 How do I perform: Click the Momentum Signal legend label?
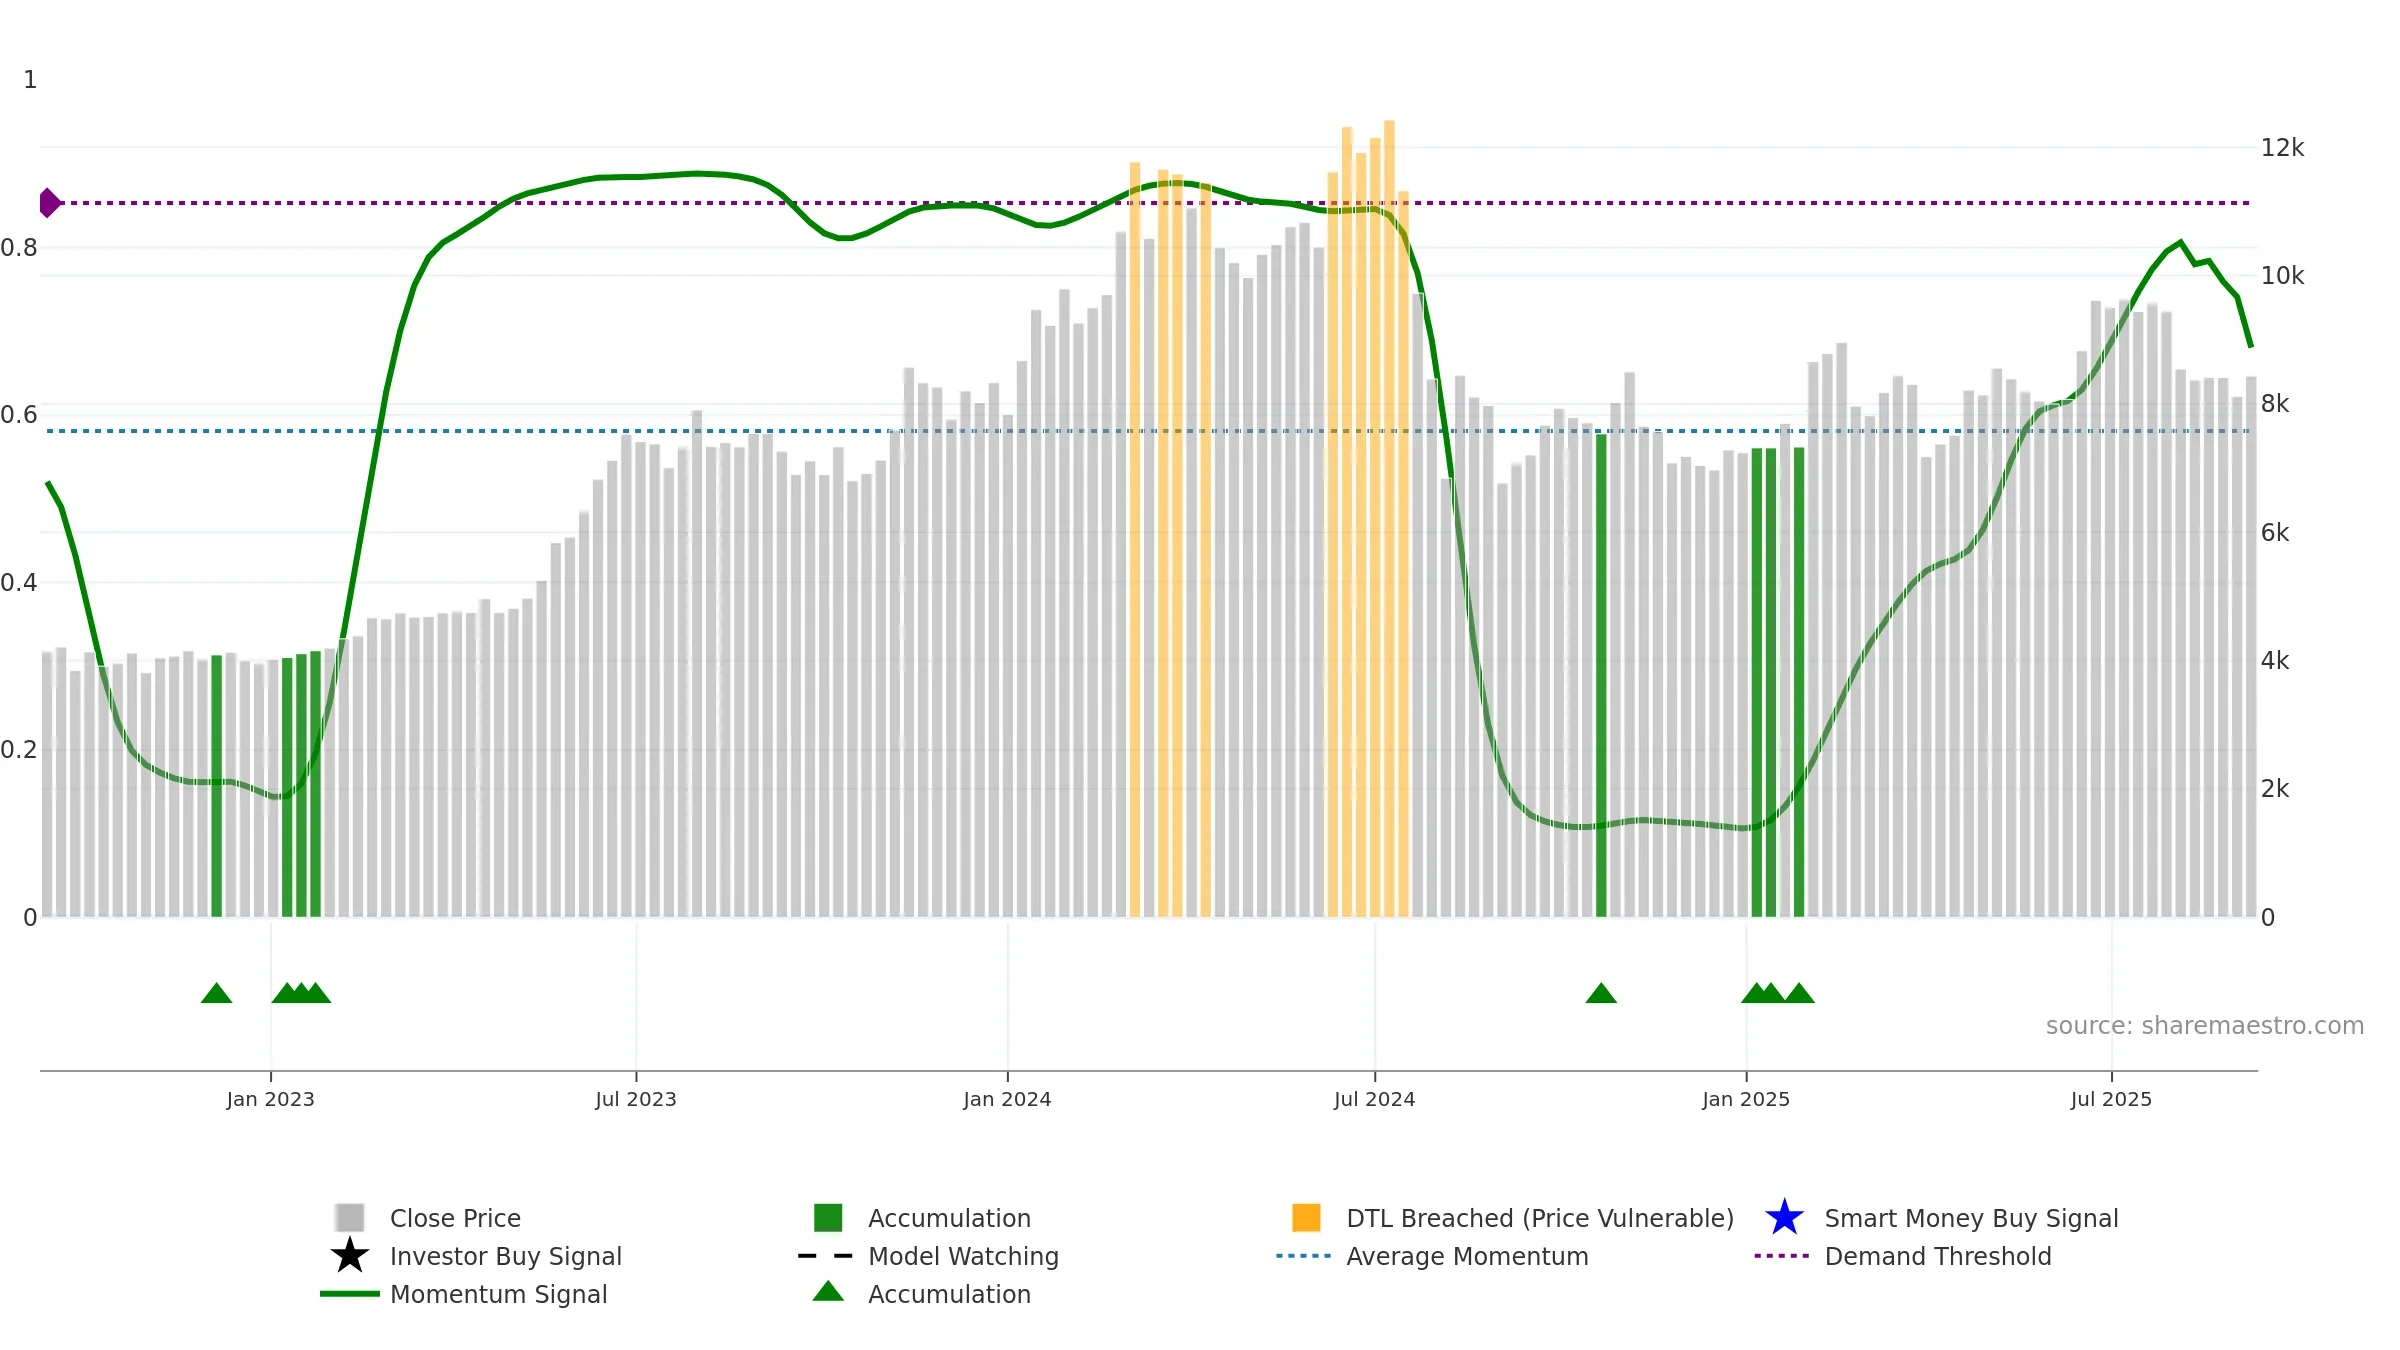point(498,1294)
